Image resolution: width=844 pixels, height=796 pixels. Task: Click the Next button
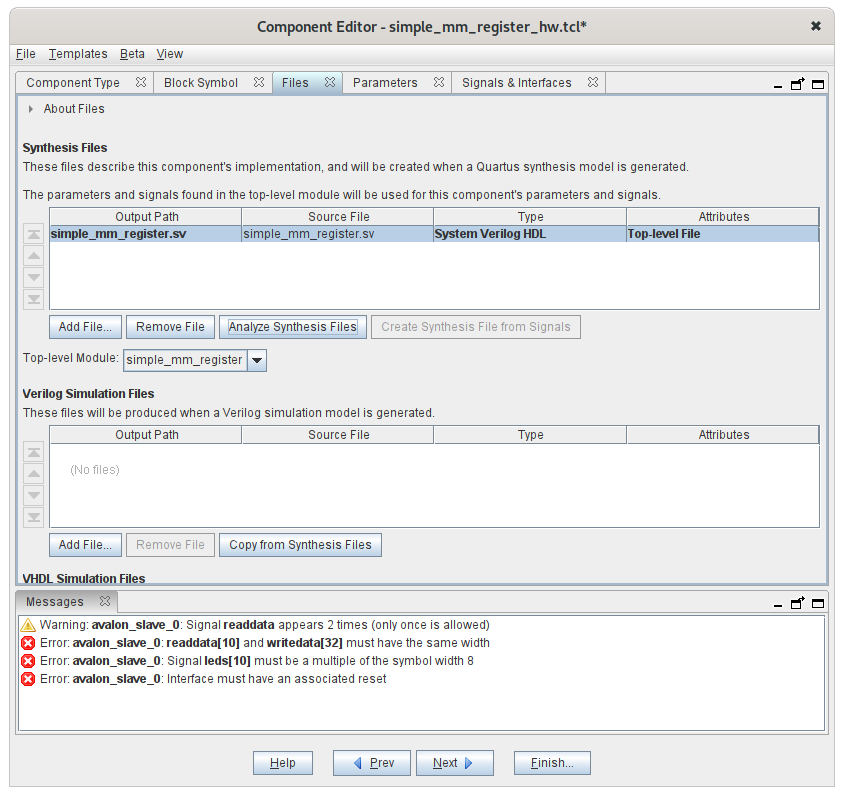(455, 763)
